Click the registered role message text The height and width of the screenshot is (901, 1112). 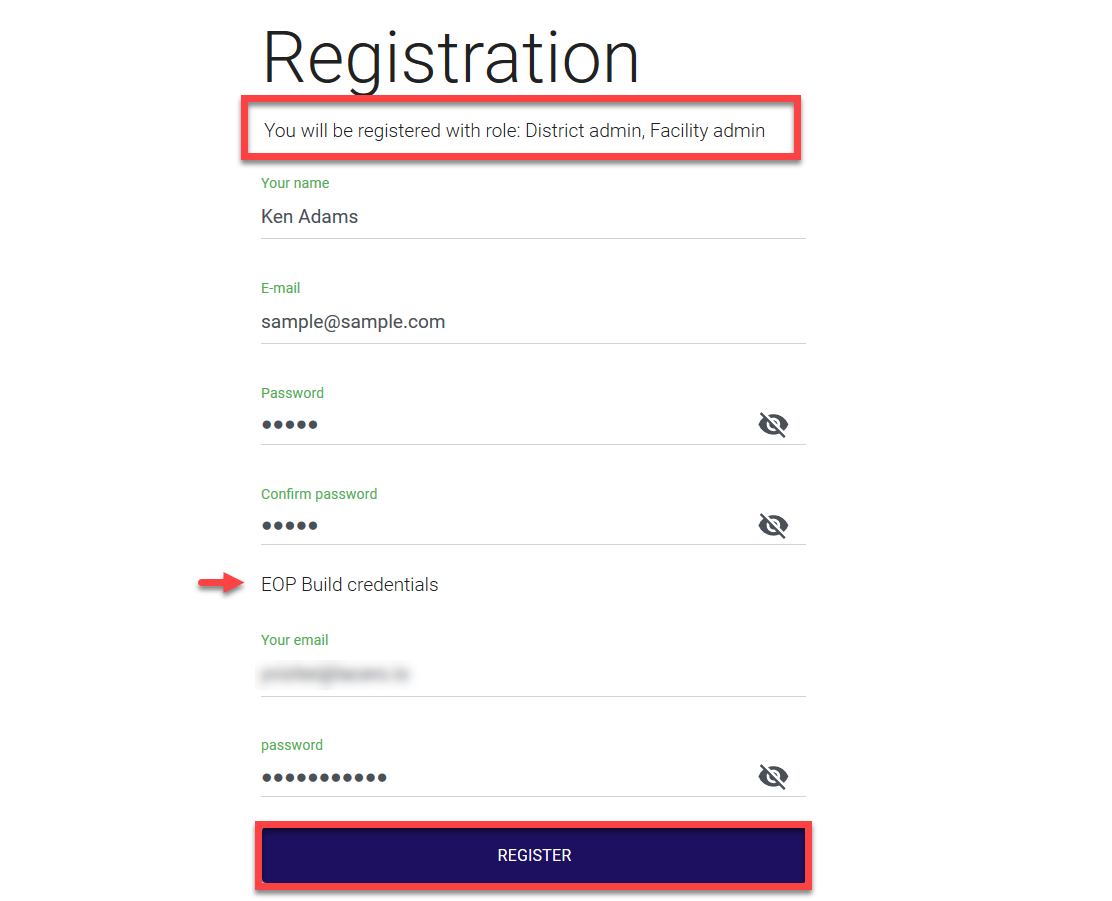514,130
